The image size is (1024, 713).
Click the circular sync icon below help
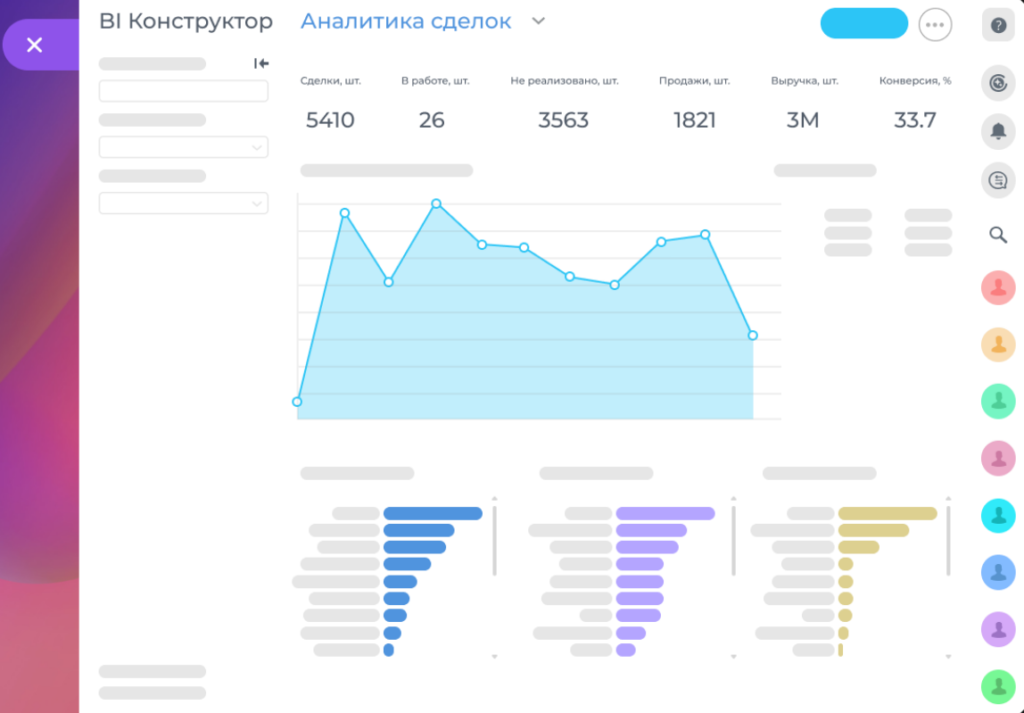point(998,83)
